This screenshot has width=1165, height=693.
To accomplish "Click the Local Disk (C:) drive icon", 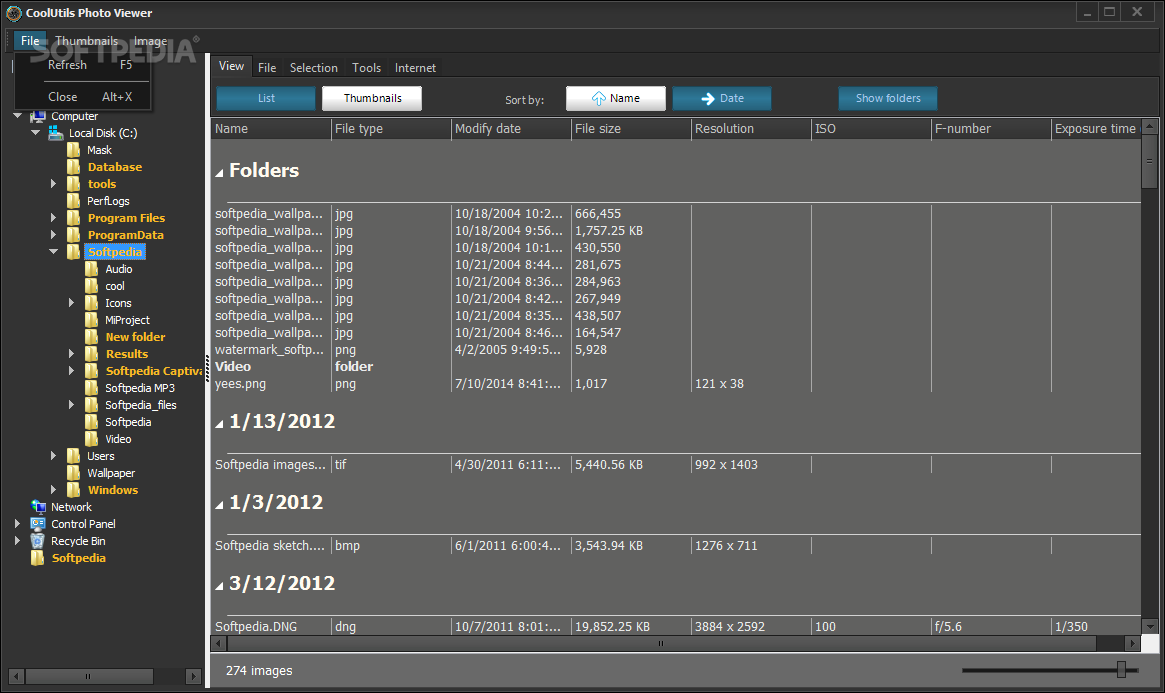I will pyautogui.click(x=56, y=133).
